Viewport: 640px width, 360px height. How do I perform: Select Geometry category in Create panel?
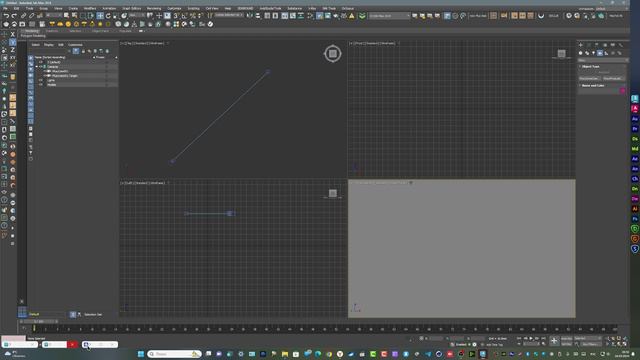tap(580, 53)
